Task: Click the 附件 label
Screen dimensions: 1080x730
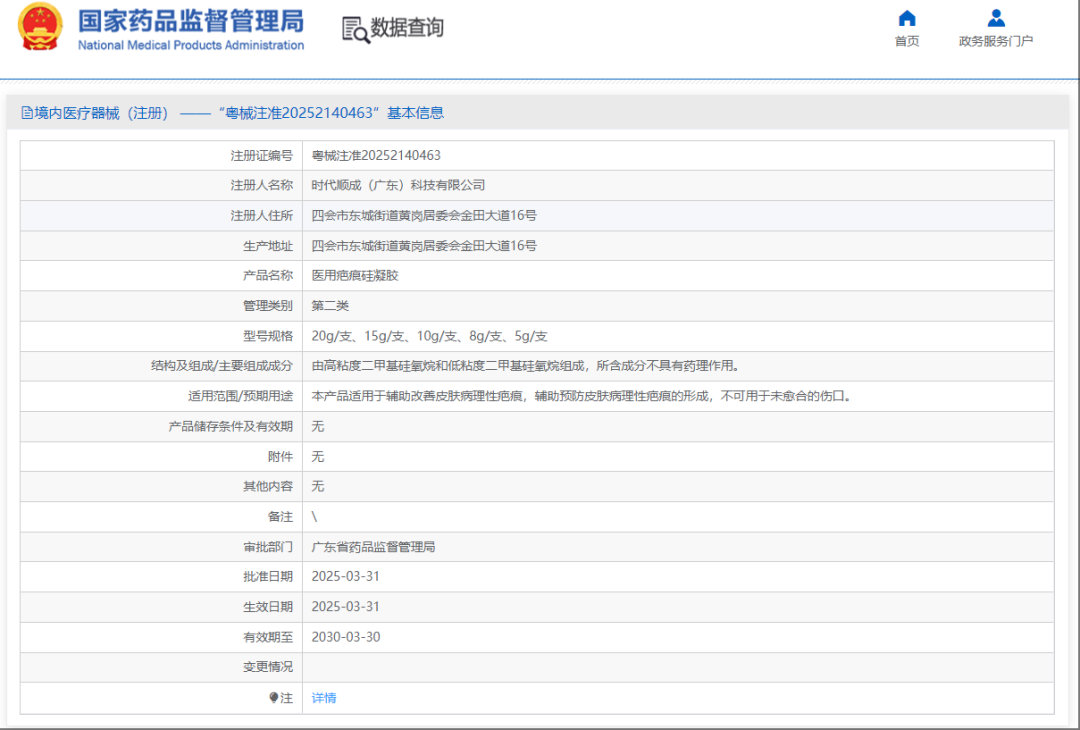Action: click(x=280, y=457)
